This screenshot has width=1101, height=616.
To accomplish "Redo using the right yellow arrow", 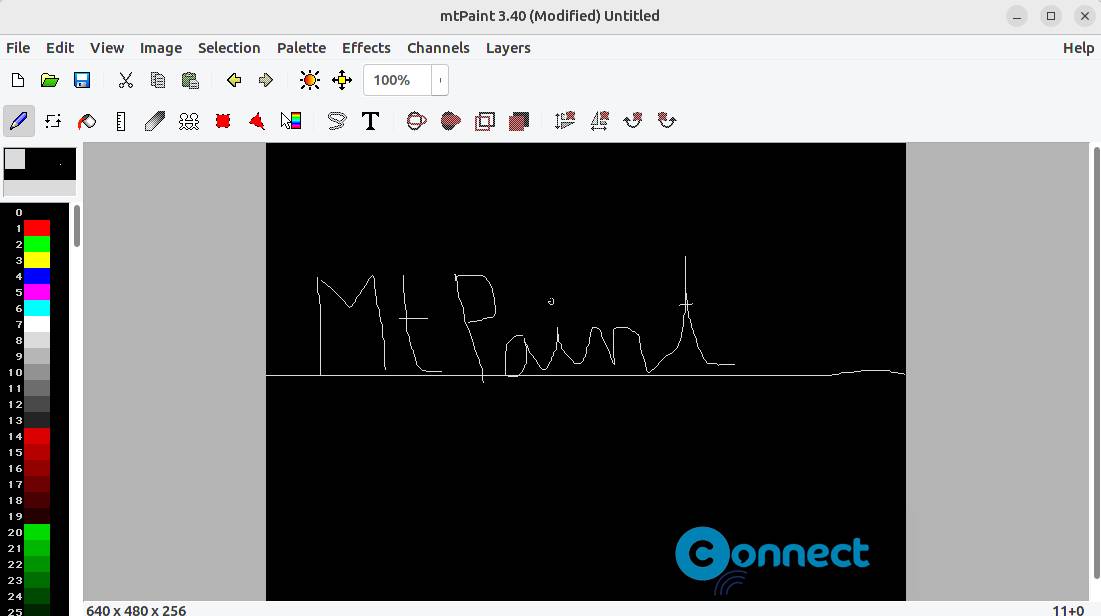I will coord(265,80).
